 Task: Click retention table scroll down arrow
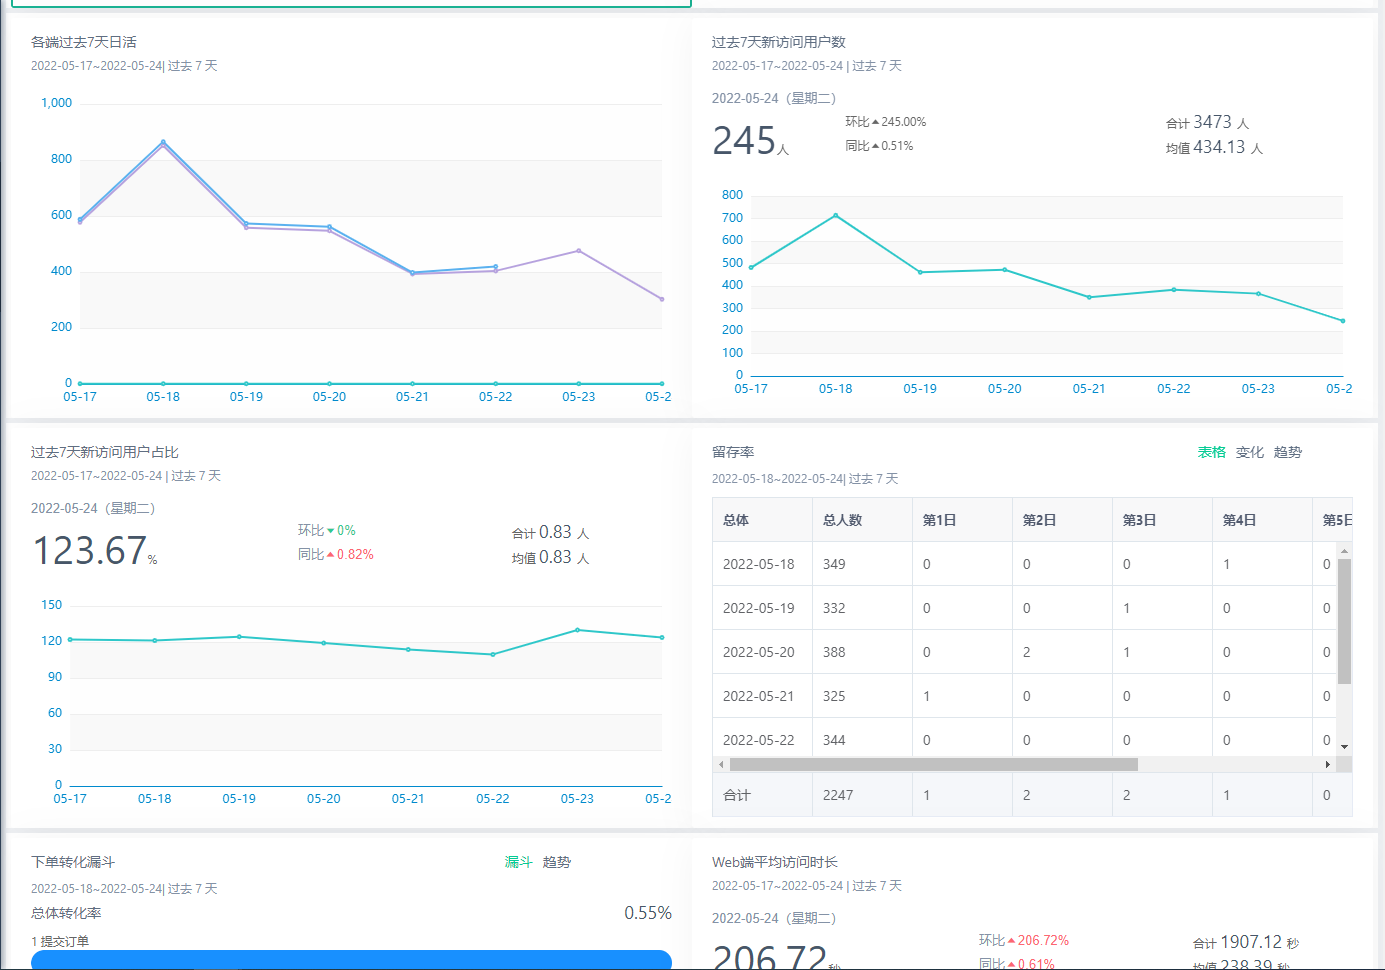[x=1344, y=747]
